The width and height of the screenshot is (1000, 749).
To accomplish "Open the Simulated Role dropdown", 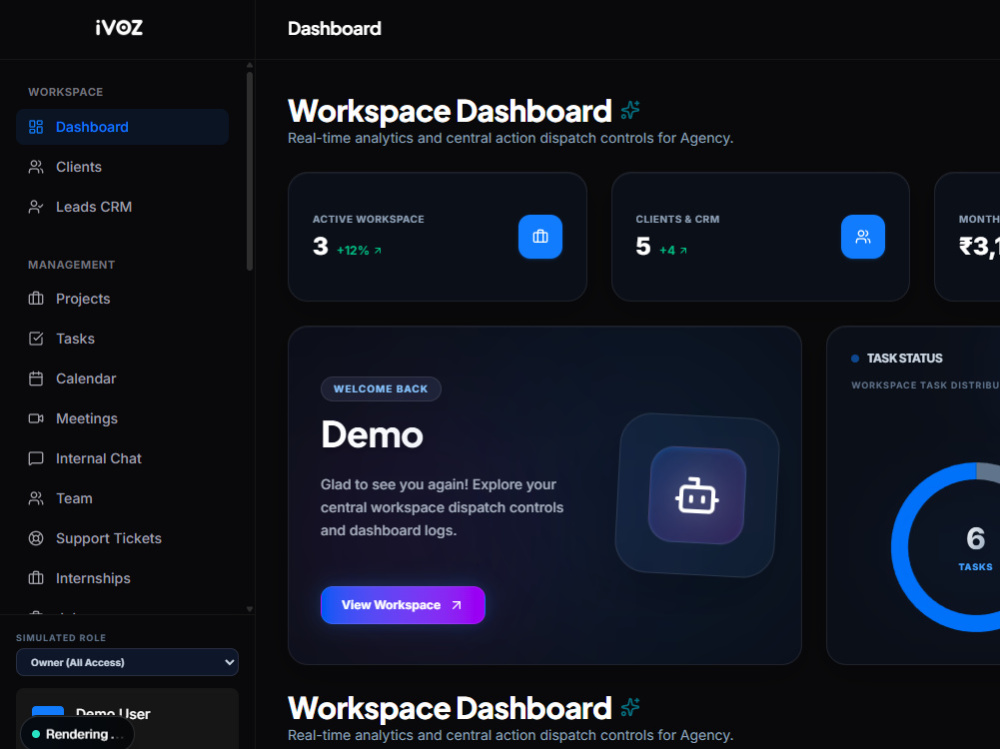I will pos(127,662).
